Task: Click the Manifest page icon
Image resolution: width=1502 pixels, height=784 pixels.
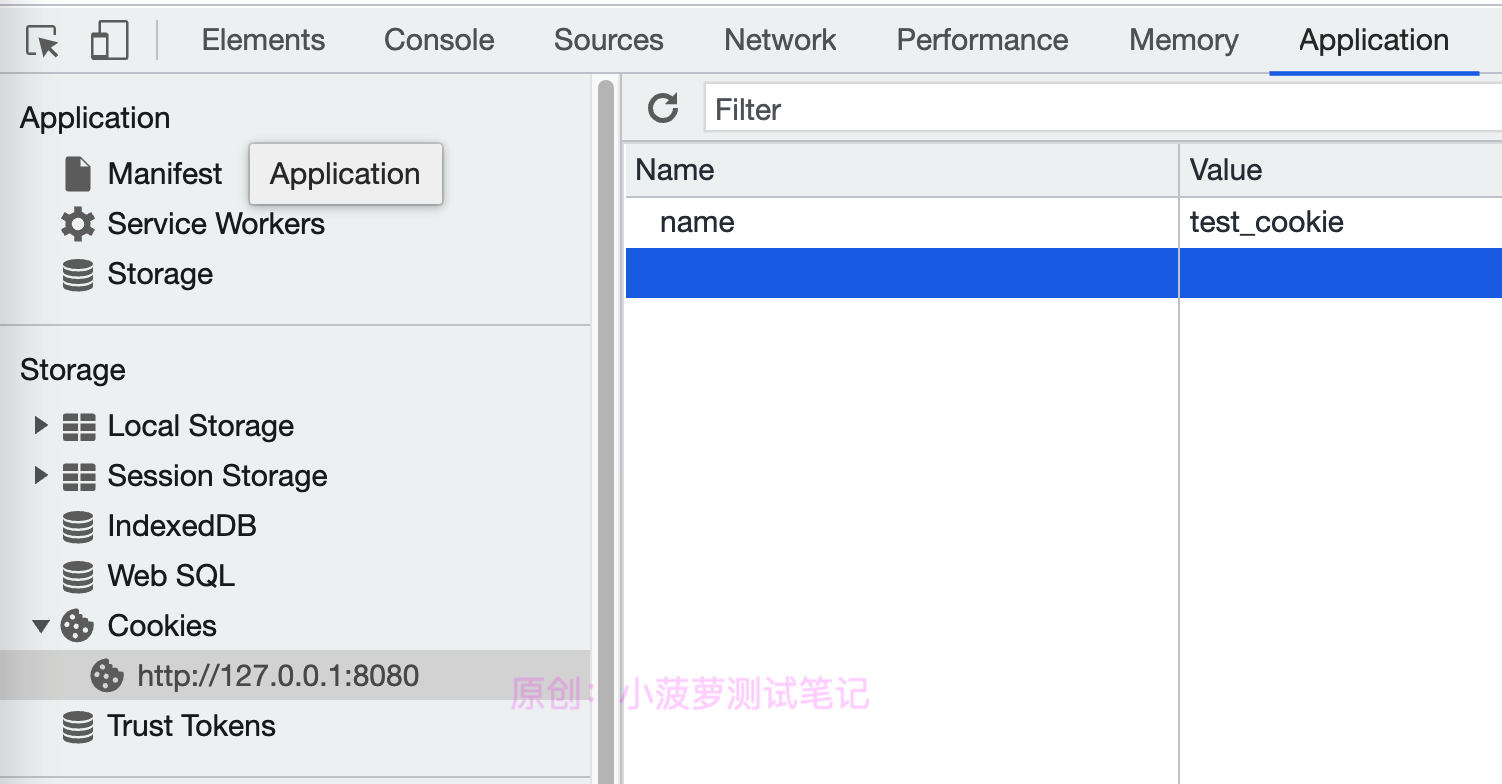Action: 76,172
